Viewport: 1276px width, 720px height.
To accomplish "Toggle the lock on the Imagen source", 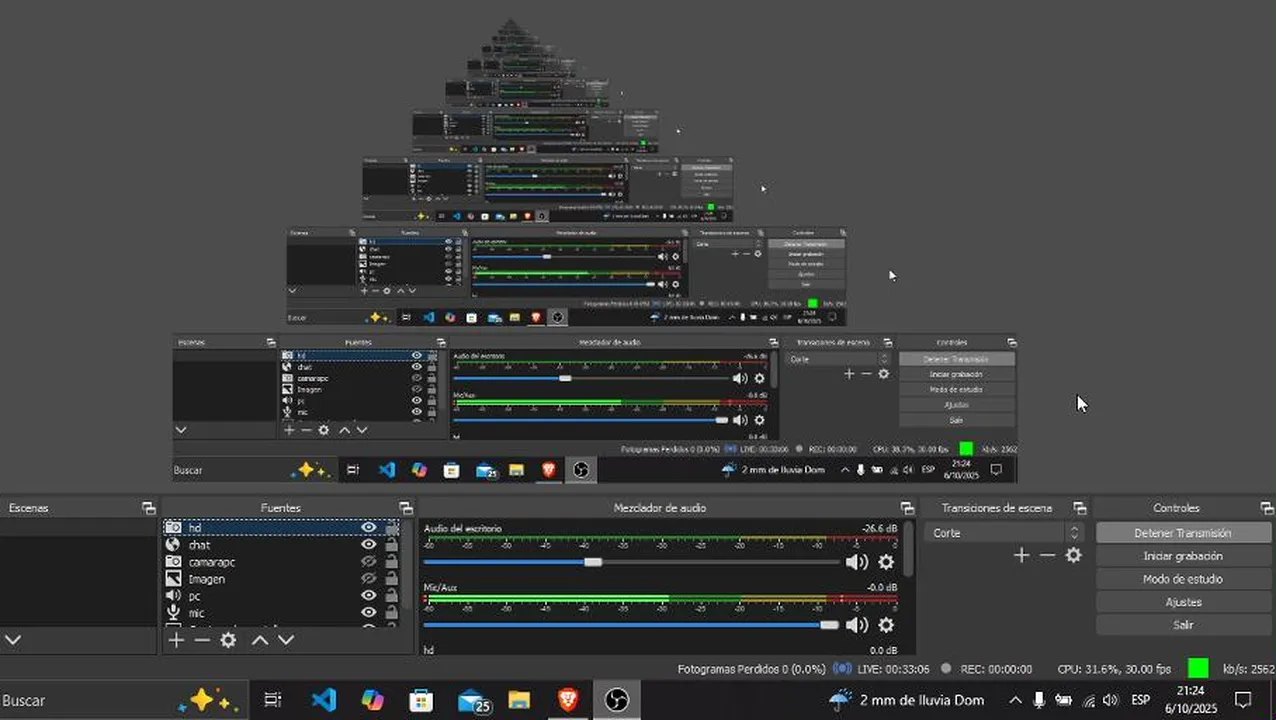I will pyautogui.click(x=392, y=578).
